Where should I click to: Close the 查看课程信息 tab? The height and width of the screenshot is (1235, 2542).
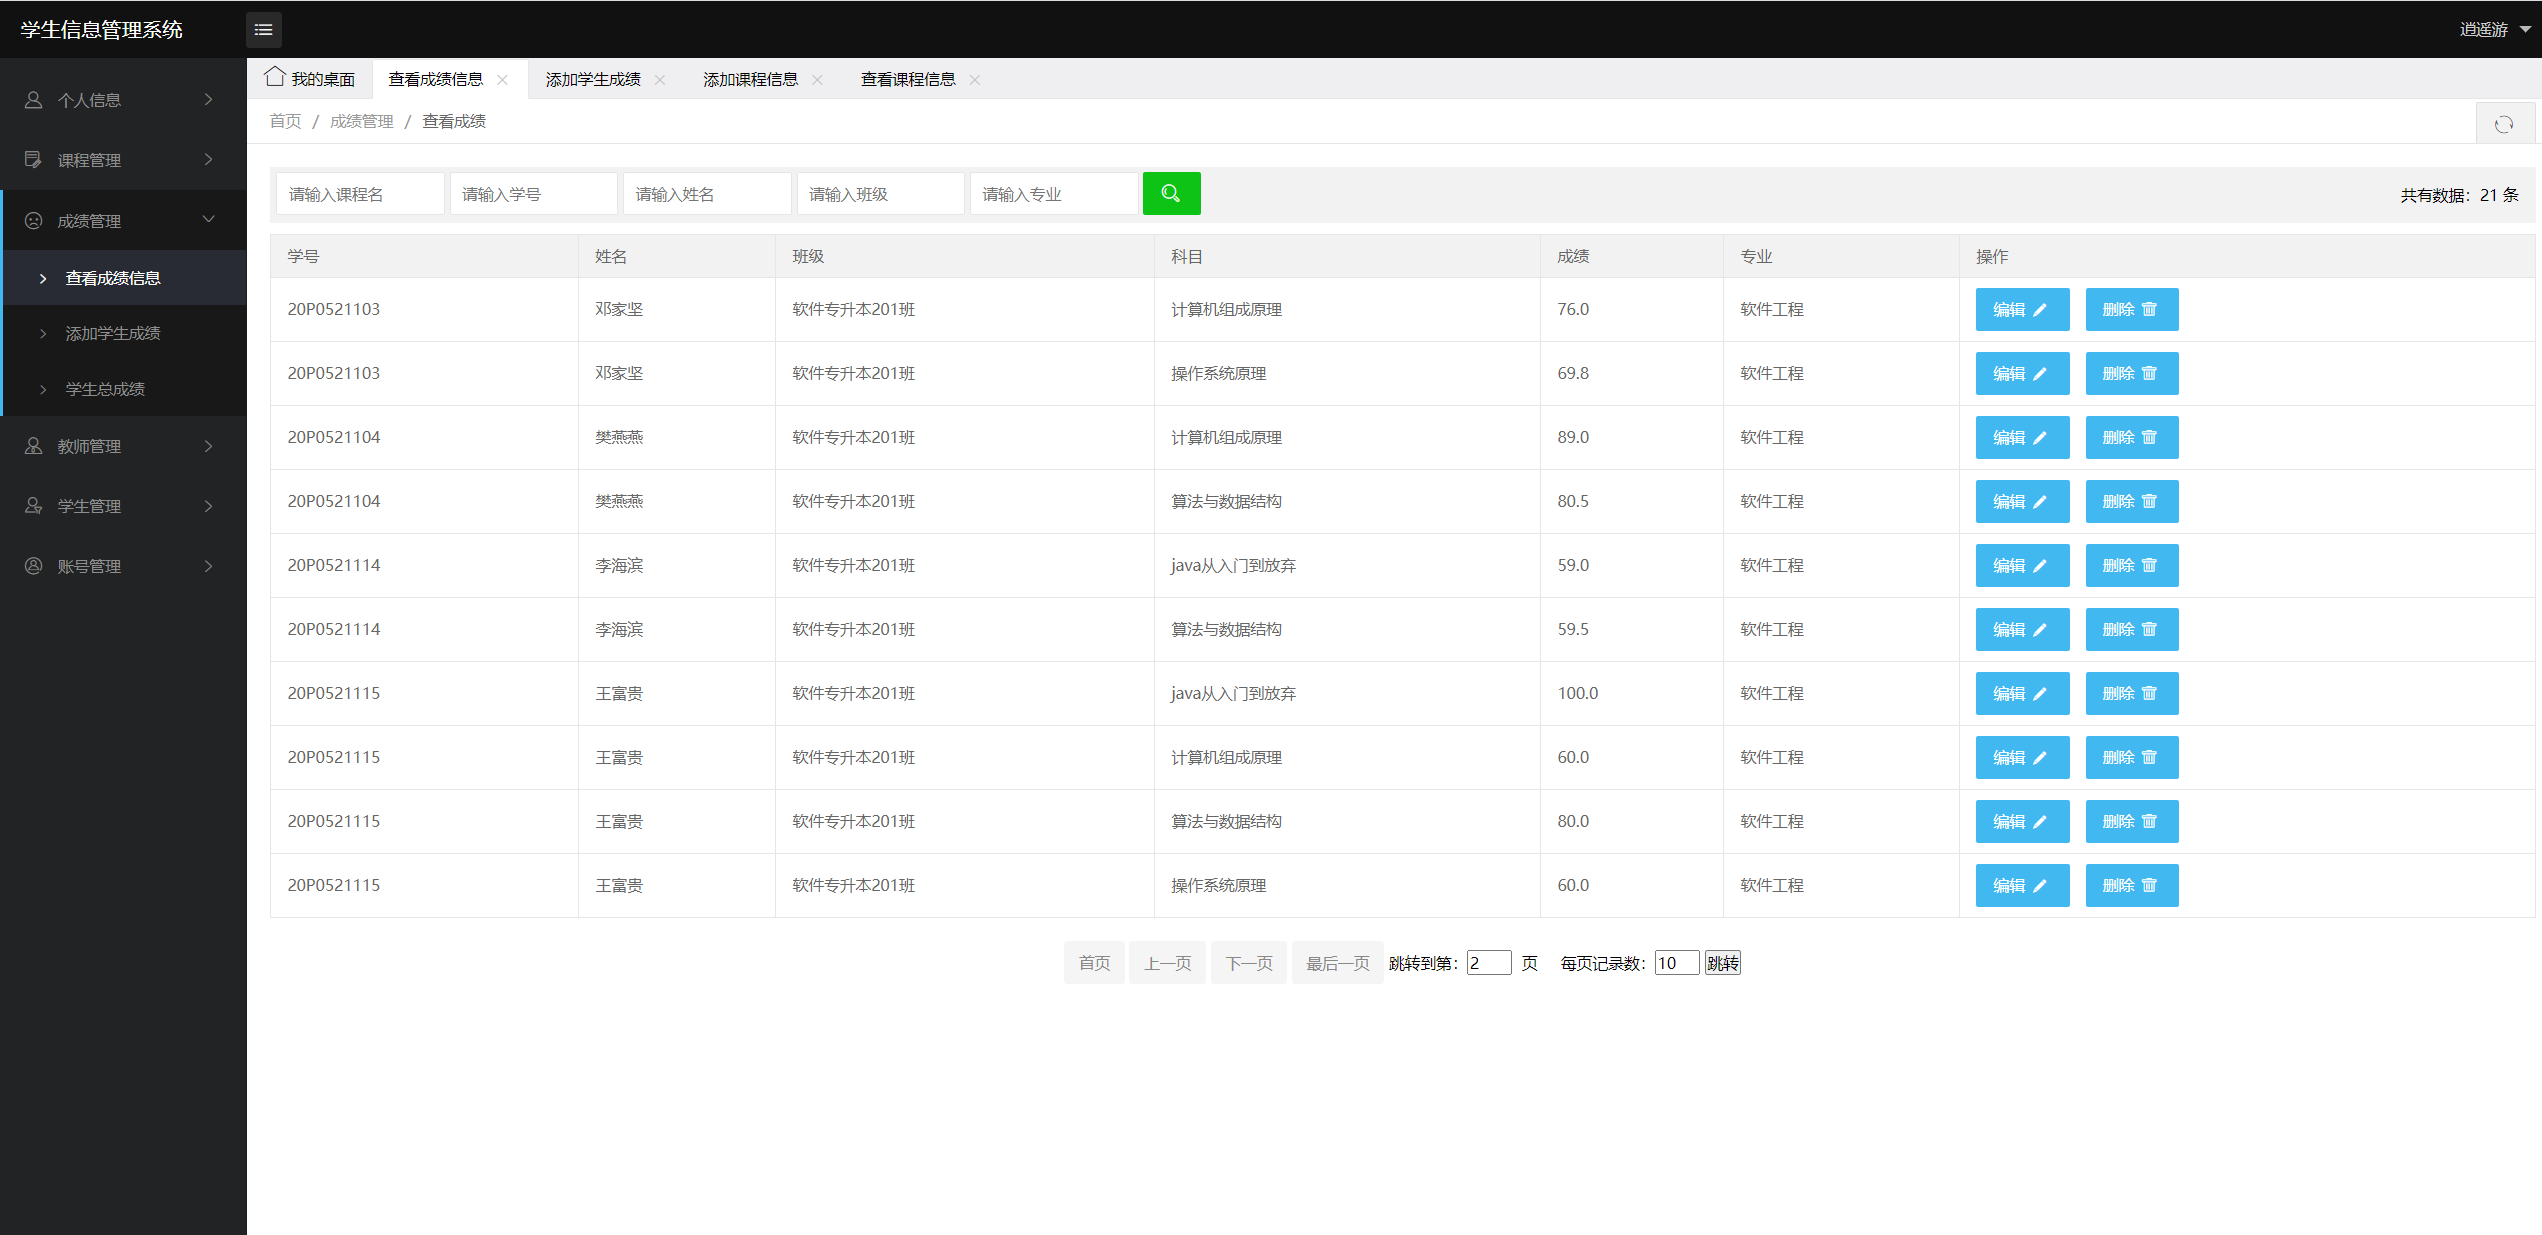pyautogui.click(x=975, y=80)
